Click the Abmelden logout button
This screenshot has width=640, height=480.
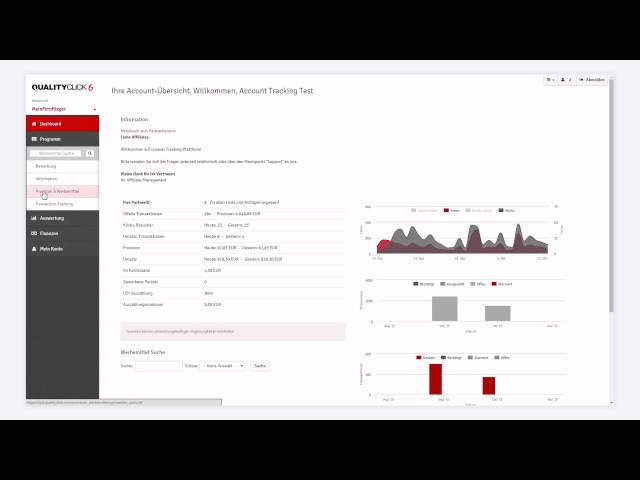point(591,79)
